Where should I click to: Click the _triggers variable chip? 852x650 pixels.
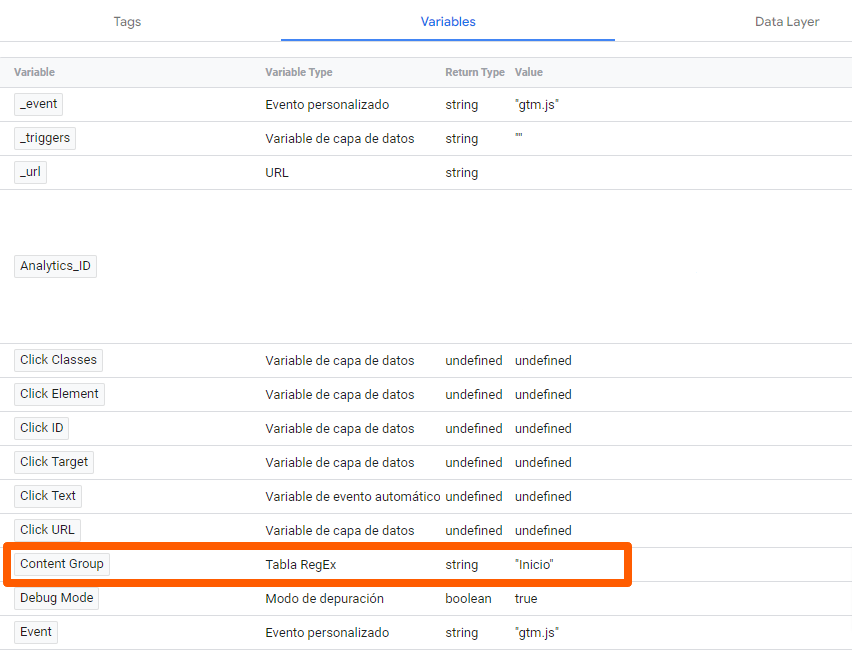click(x=45, y=138)
